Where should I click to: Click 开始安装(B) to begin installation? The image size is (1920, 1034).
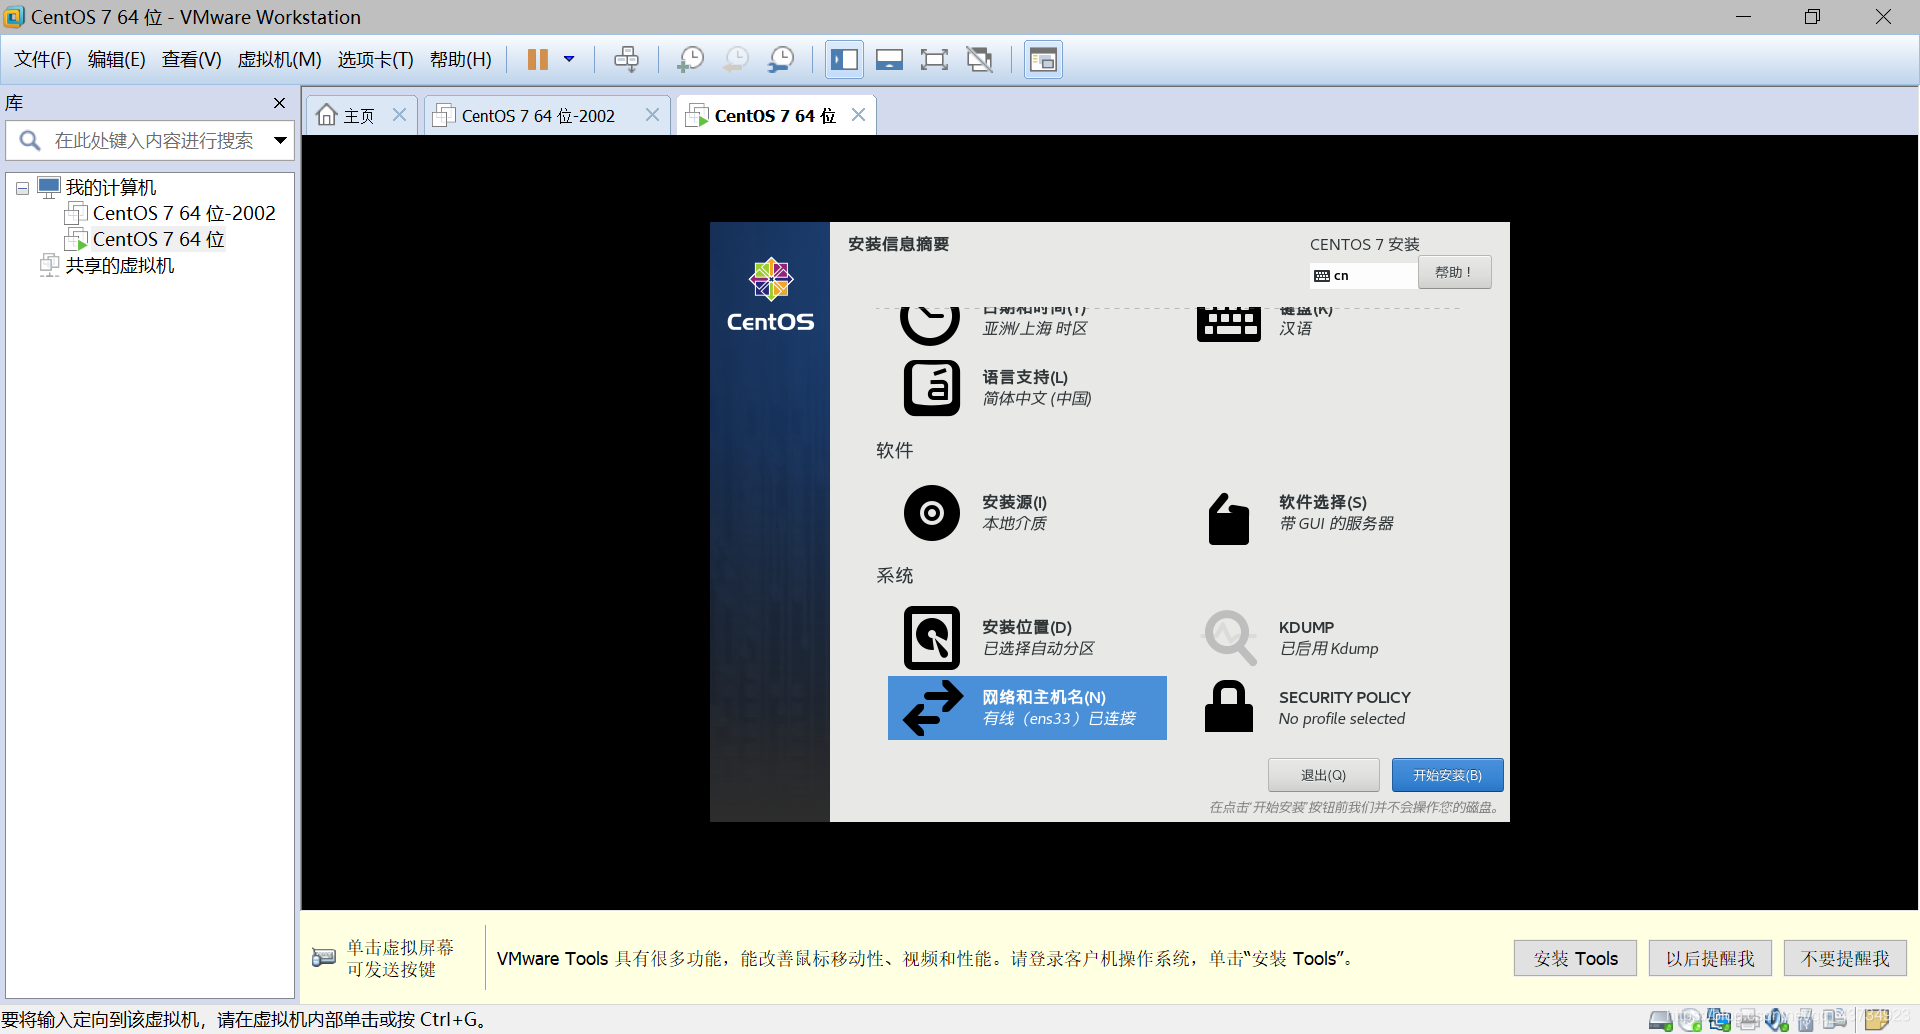coord(1447,775)
